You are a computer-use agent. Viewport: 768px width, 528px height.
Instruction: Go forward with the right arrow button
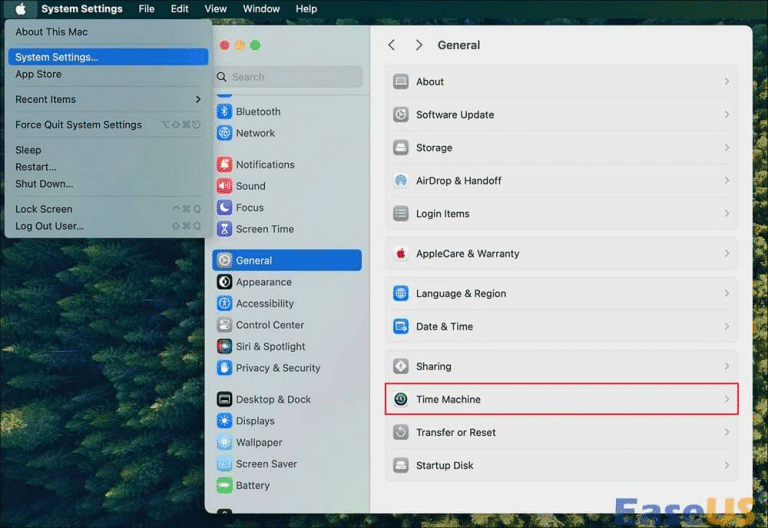pyautogui.click(x=419, y=45)
